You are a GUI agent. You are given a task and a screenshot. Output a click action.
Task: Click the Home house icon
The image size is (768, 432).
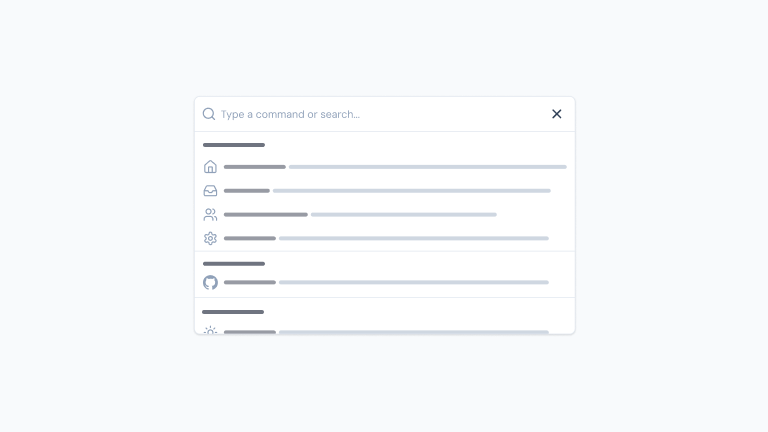coord(210,167)
